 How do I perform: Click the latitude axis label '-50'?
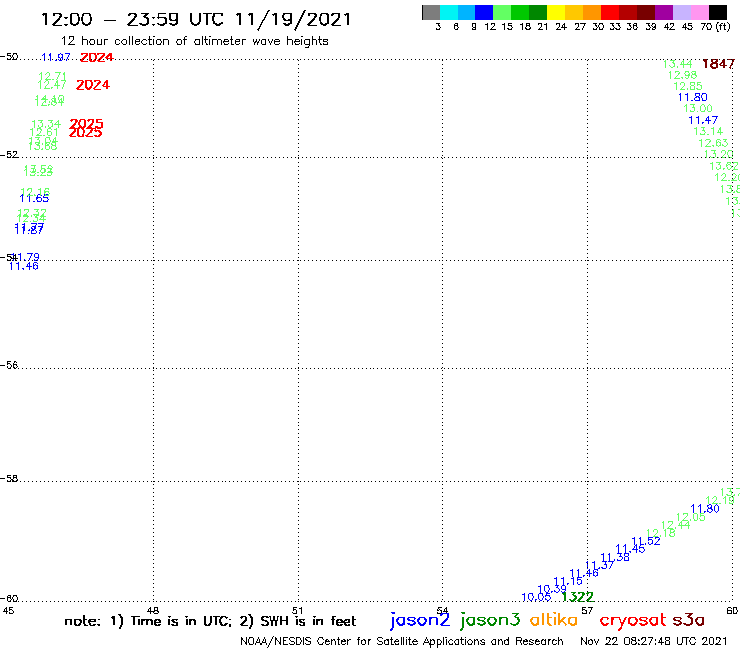pos(9,57)
